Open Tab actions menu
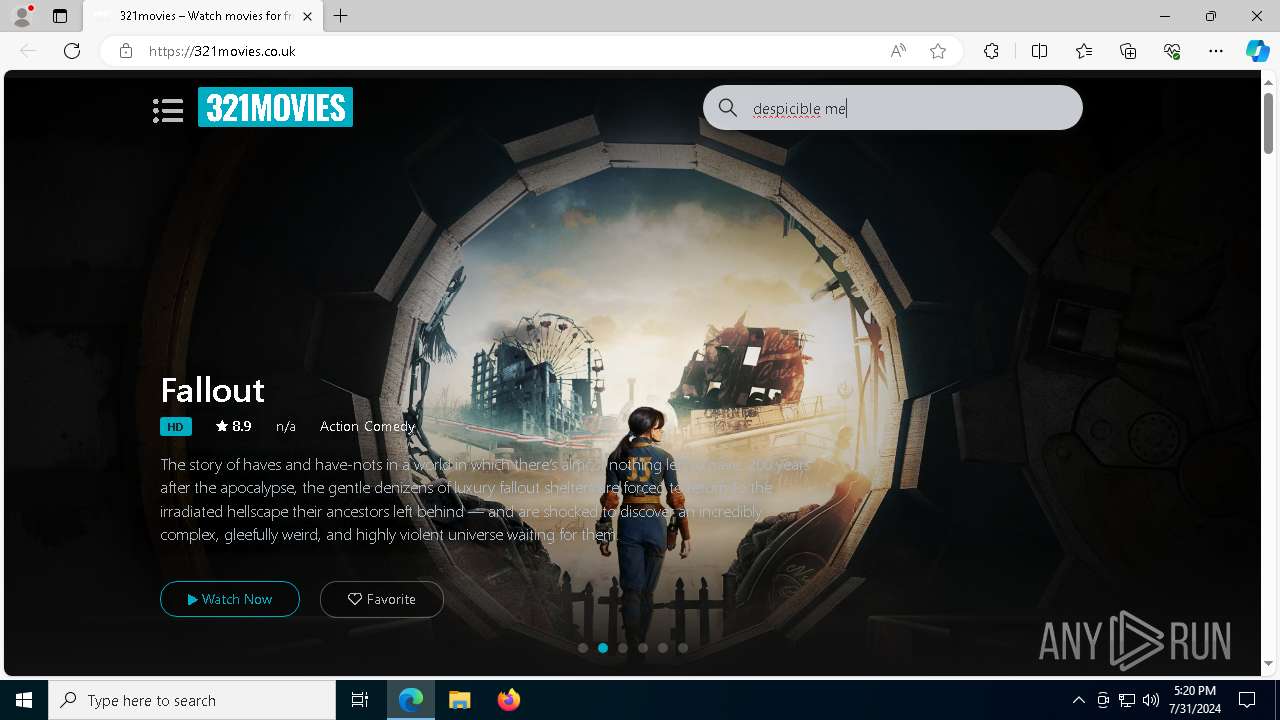The width and height of the screenshot is (1280, 720). (x=60, y=16)
